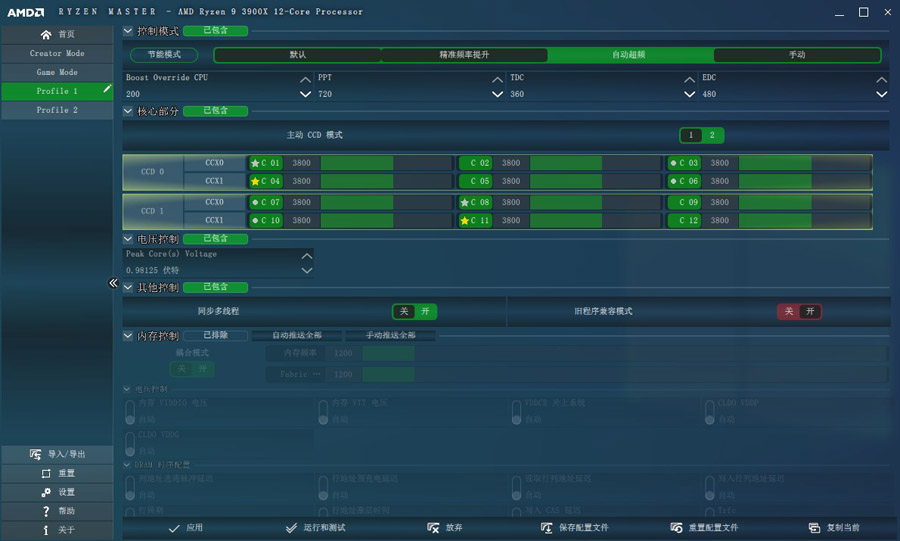
Task: Open Creator Mode profile
Action: 57,53
